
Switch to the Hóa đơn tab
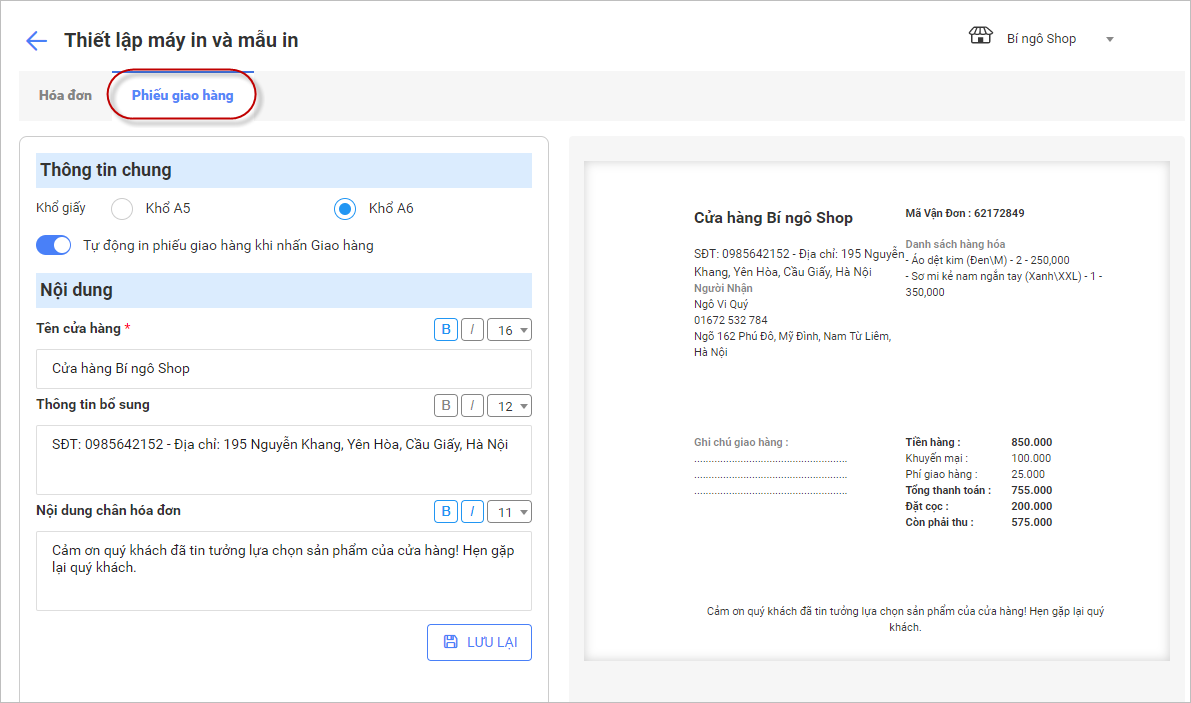coord(65,96)
